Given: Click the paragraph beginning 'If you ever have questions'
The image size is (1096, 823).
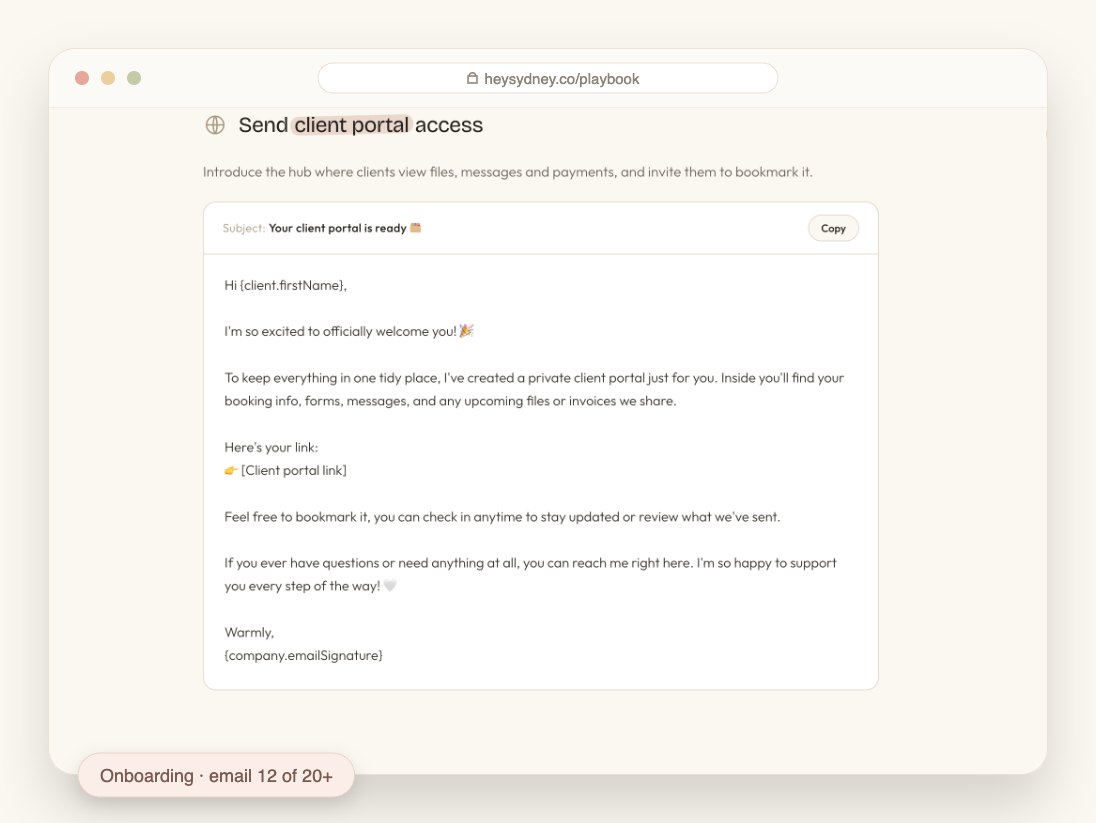Looking at the screenshot, I should click(x=531, y=575).
